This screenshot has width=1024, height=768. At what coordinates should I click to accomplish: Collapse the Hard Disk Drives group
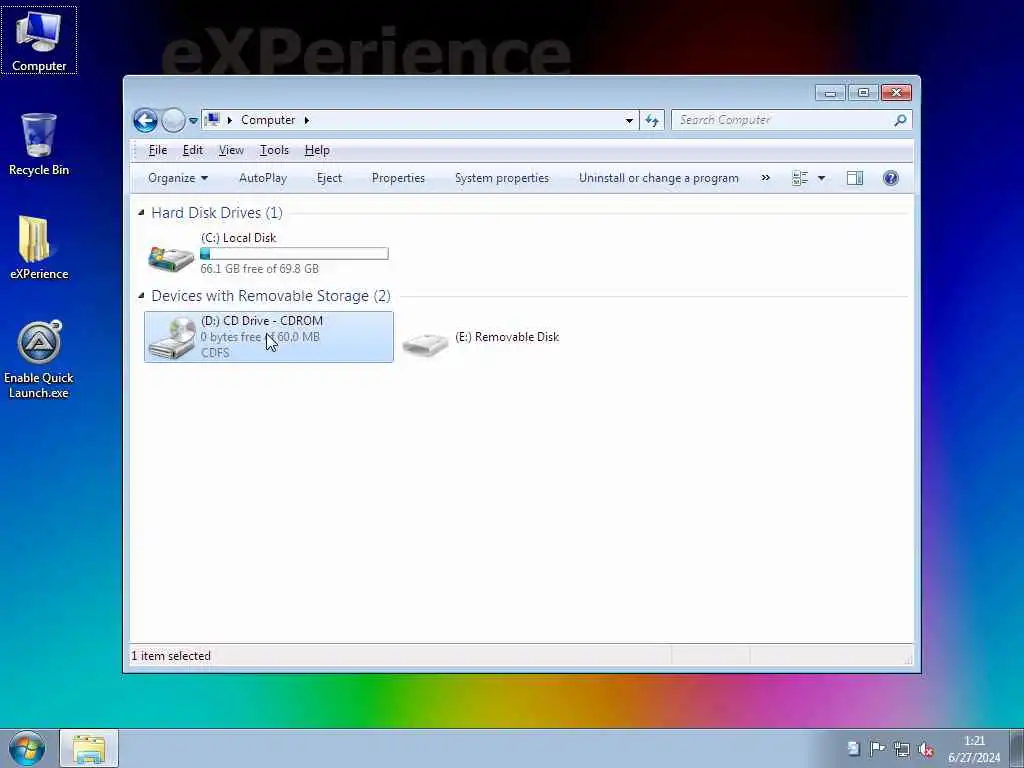[141, 213]
